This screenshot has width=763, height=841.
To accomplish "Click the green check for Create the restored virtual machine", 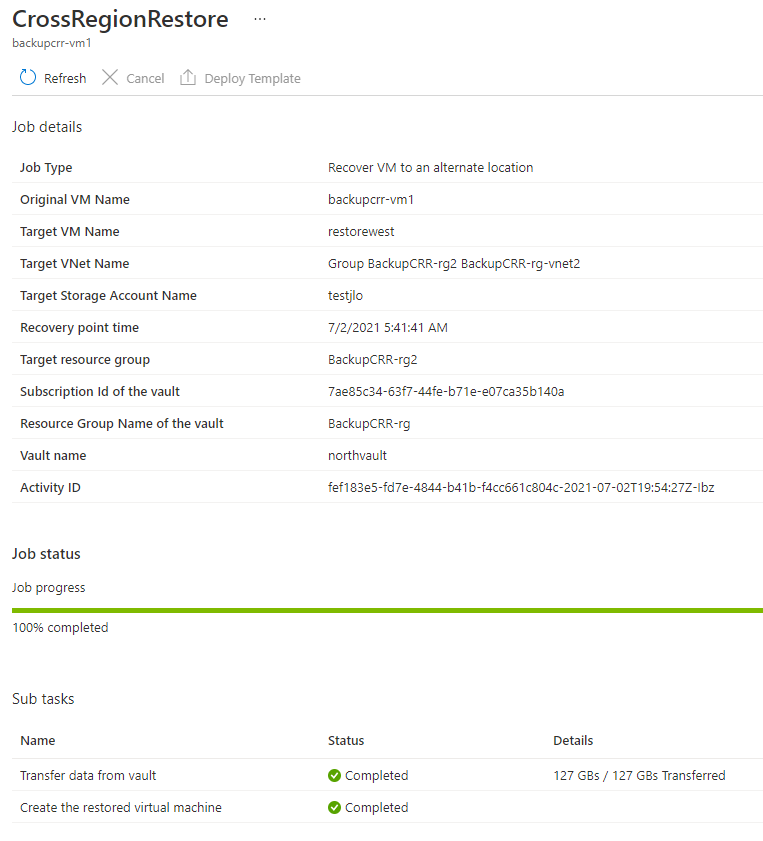I will click(334, 808).
